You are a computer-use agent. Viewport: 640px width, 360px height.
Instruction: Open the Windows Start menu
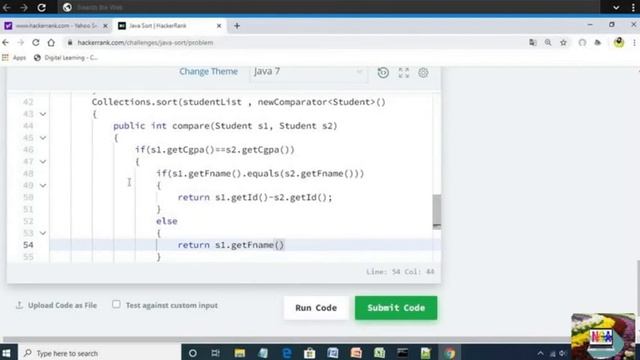(7, 353)
